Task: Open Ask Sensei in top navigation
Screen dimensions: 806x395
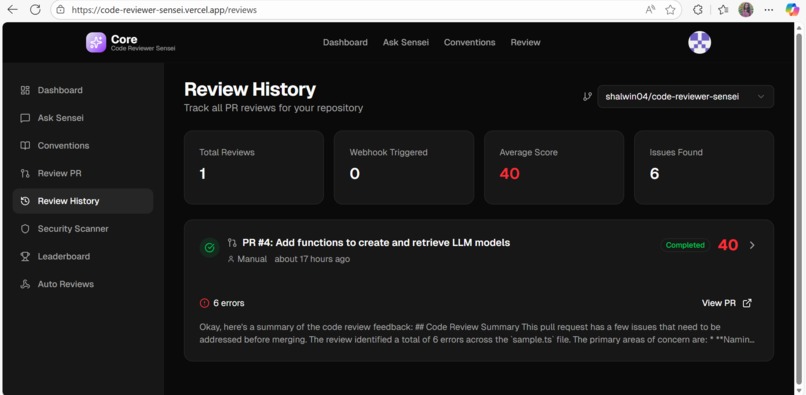Action: click(406, 42)
